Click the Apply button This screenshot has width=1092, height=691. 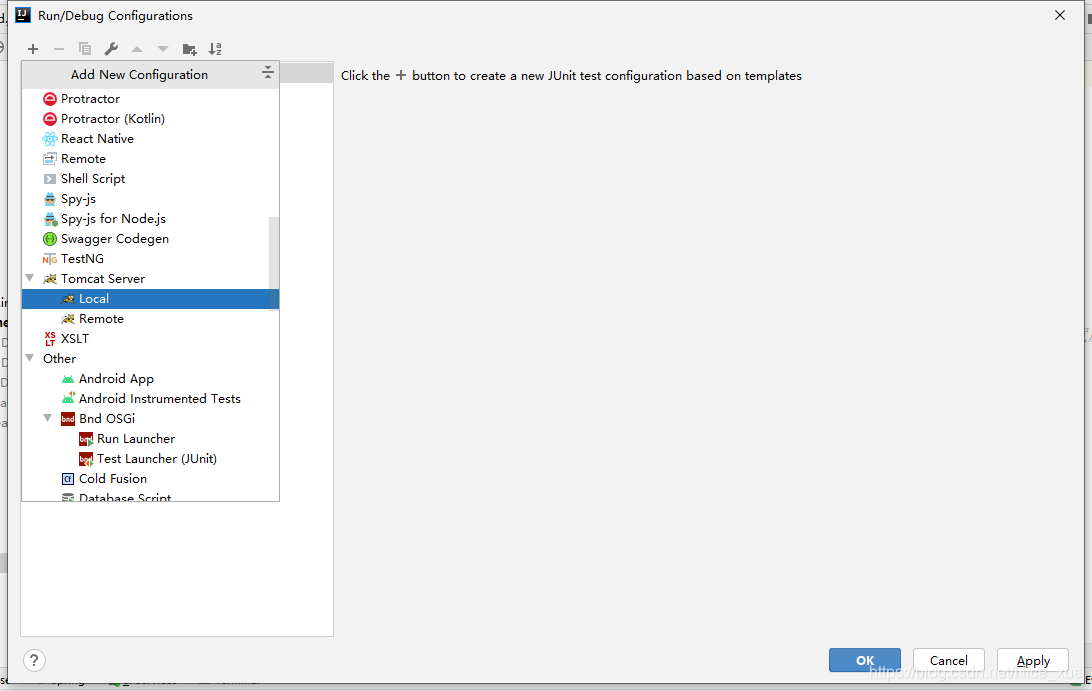(x=1033, y=660)
